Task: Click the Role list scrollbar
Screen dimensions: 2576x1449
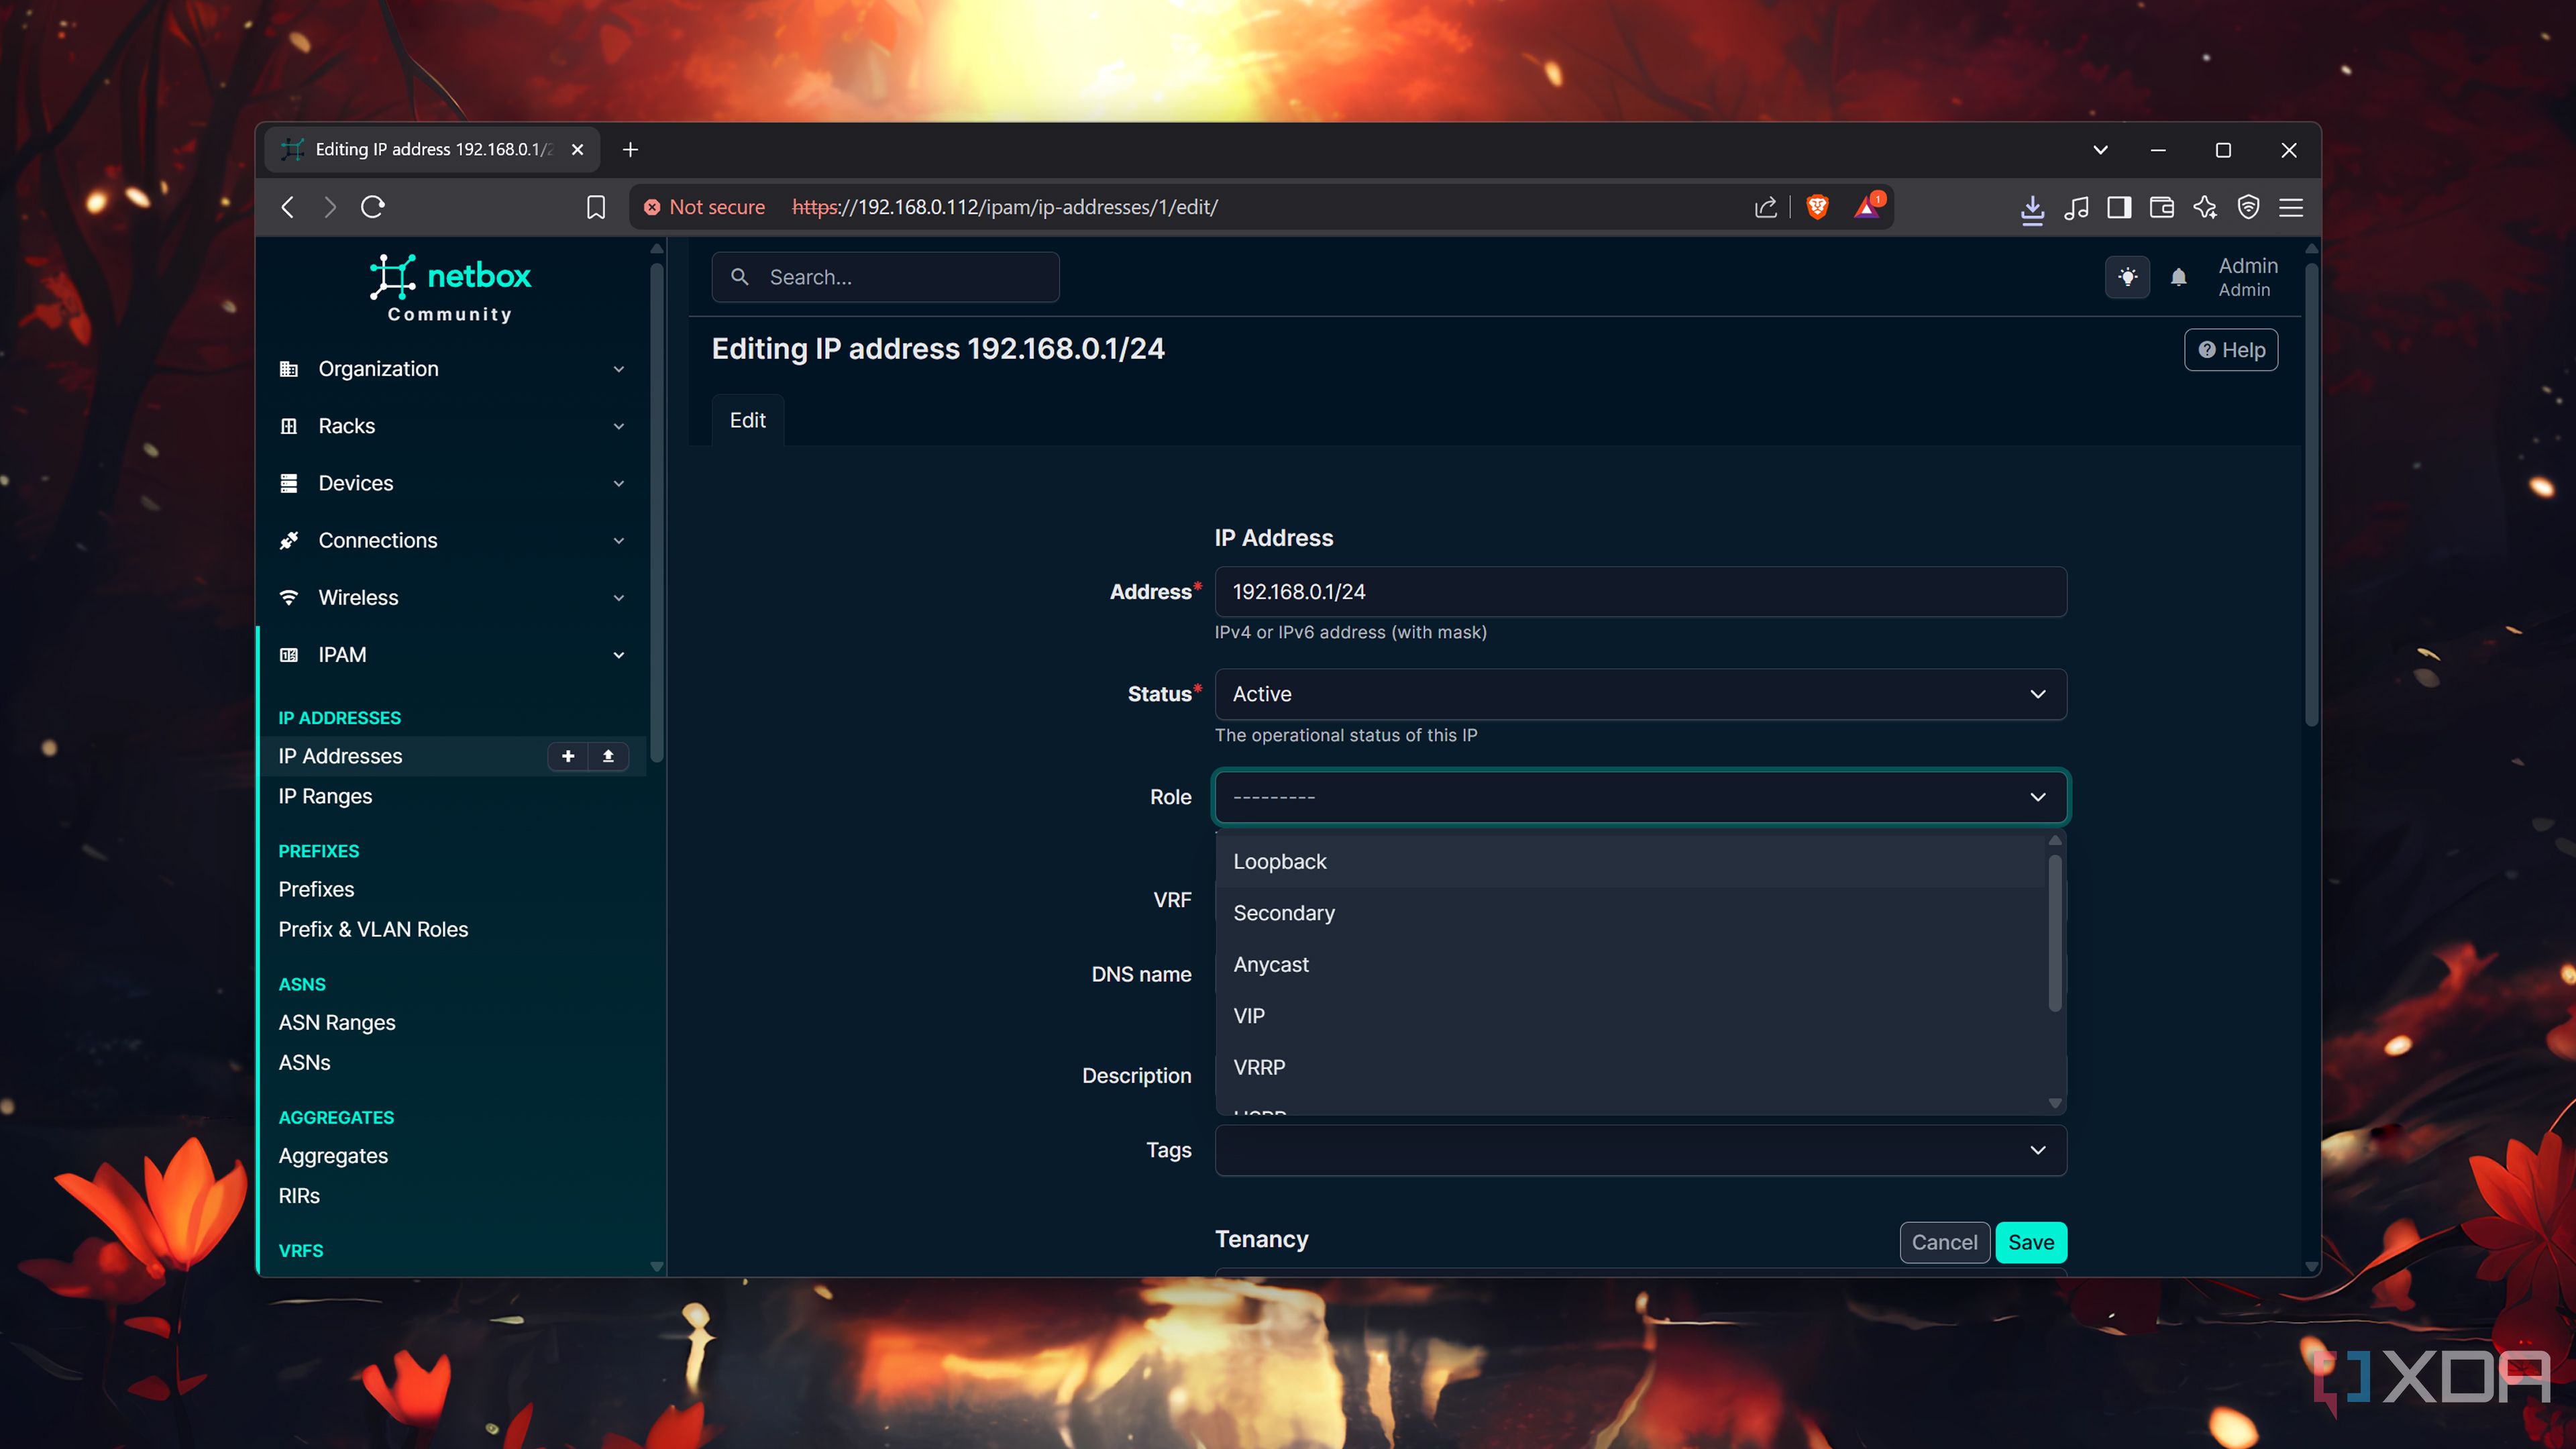Action: (x=2055, y=932)
